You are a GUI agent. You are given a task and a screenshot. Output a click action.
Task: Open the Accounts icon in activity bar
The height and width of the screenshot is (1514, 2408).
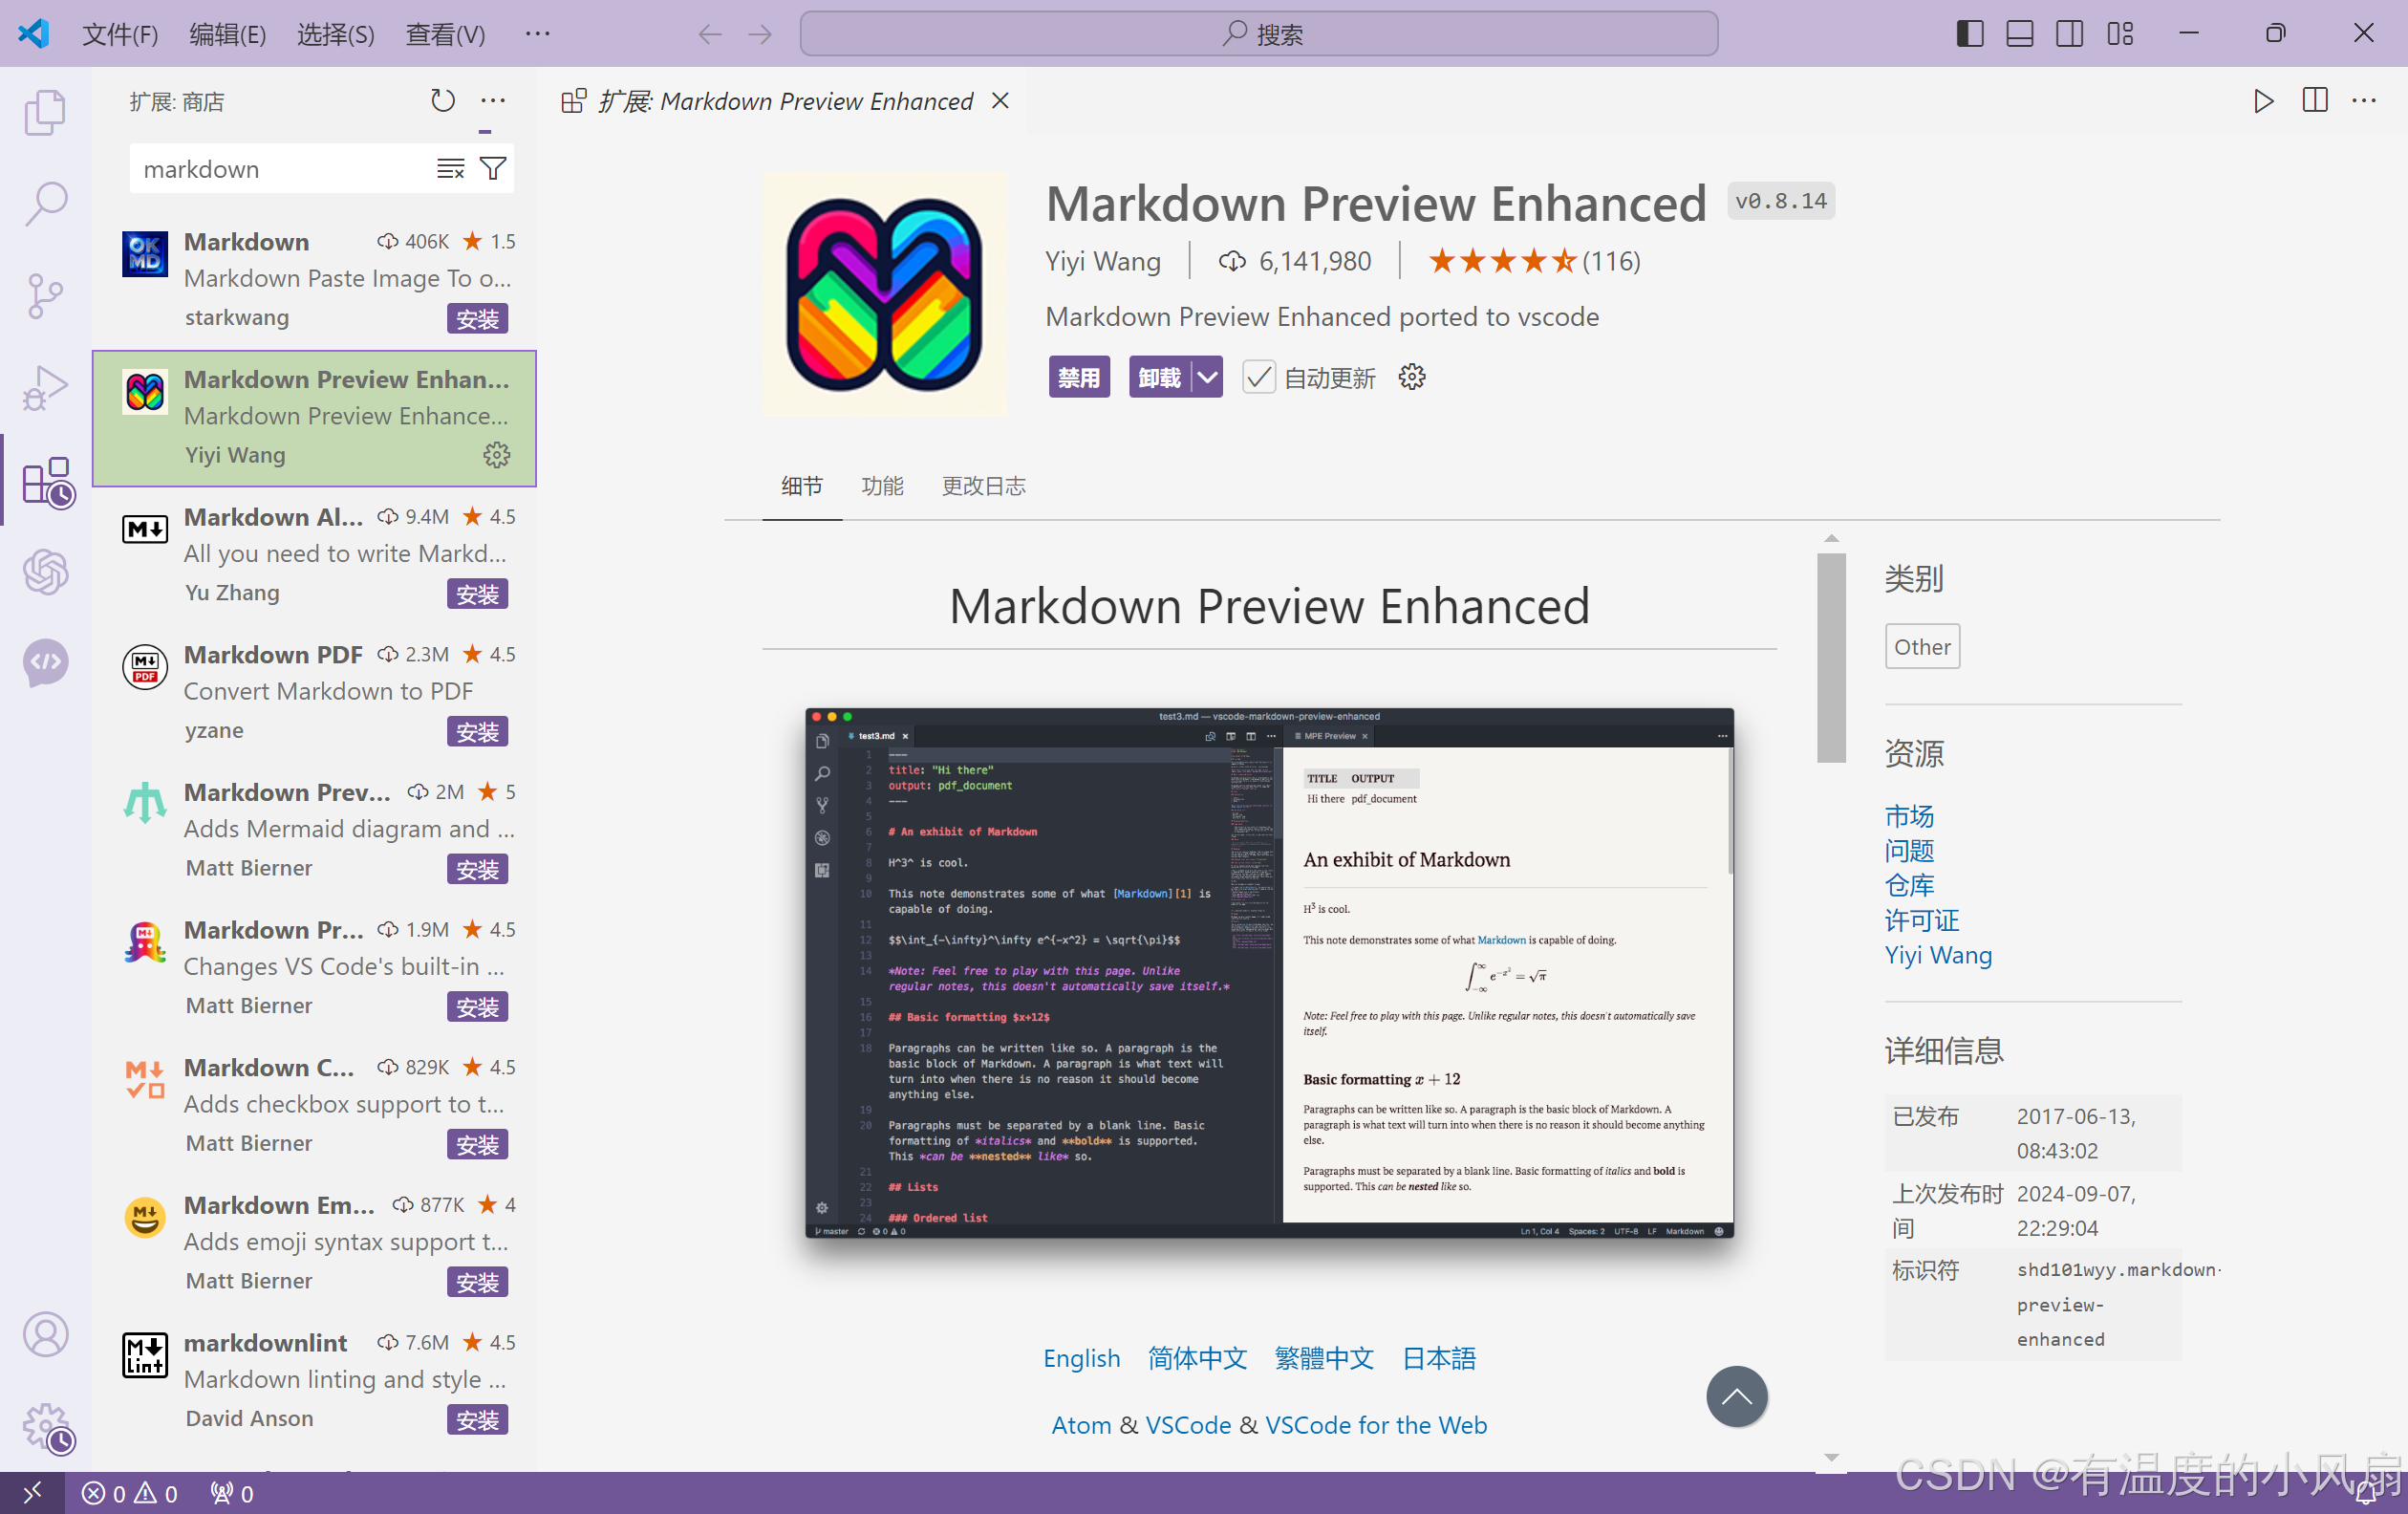(45, 1334)
